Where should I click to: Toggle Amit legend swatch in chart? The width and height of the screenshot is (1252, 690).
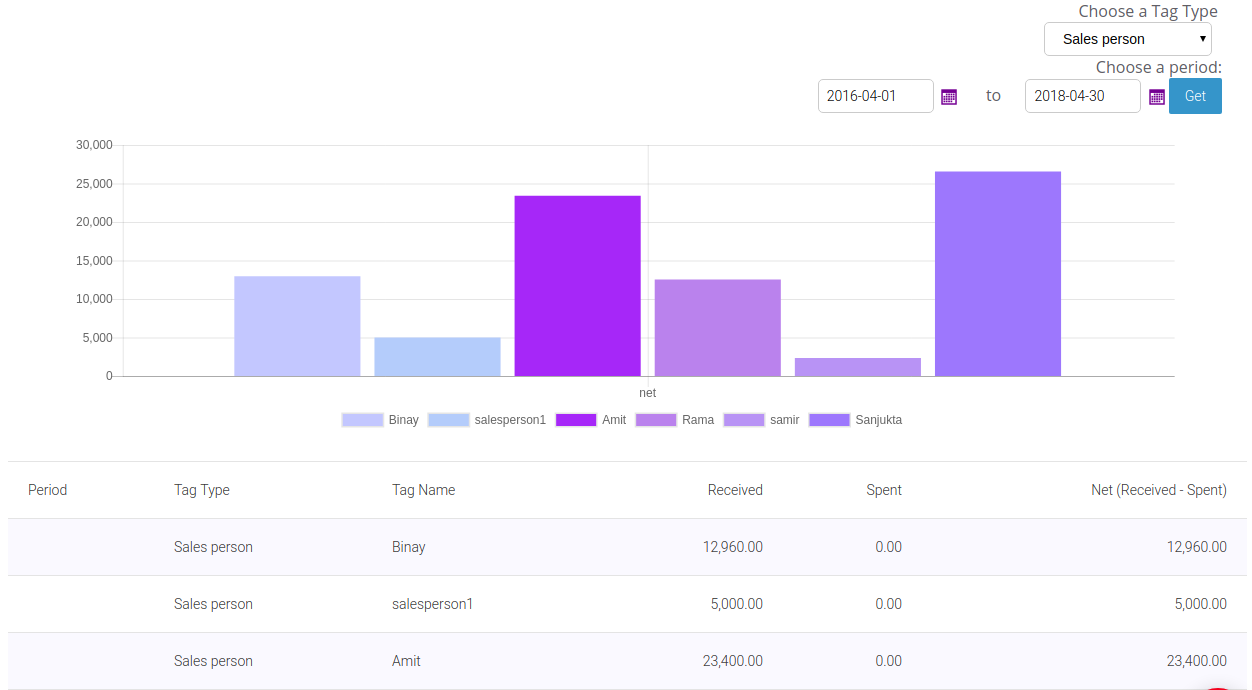pos(576,420)
